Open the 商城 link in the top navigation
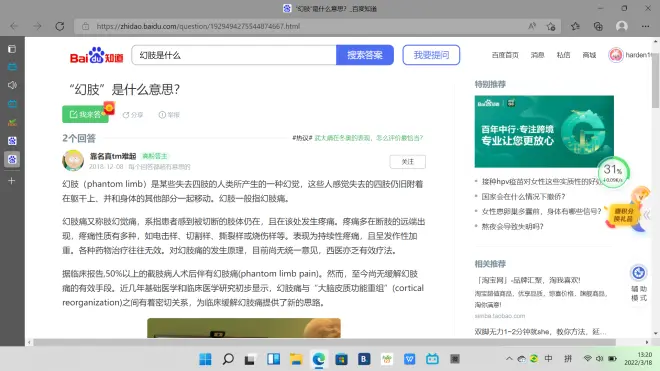 click(x=589, y=55)
